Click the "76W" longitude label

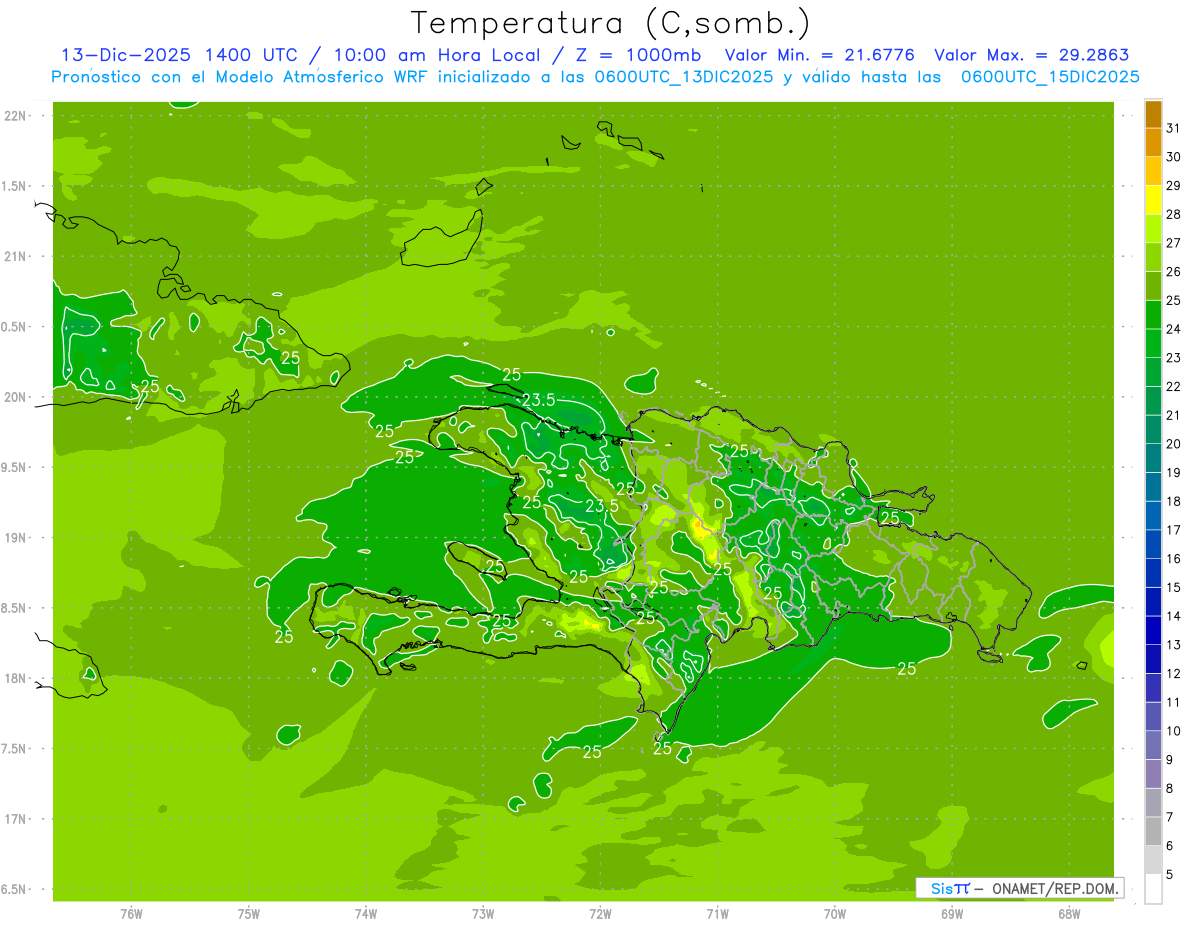coord(131,913)
